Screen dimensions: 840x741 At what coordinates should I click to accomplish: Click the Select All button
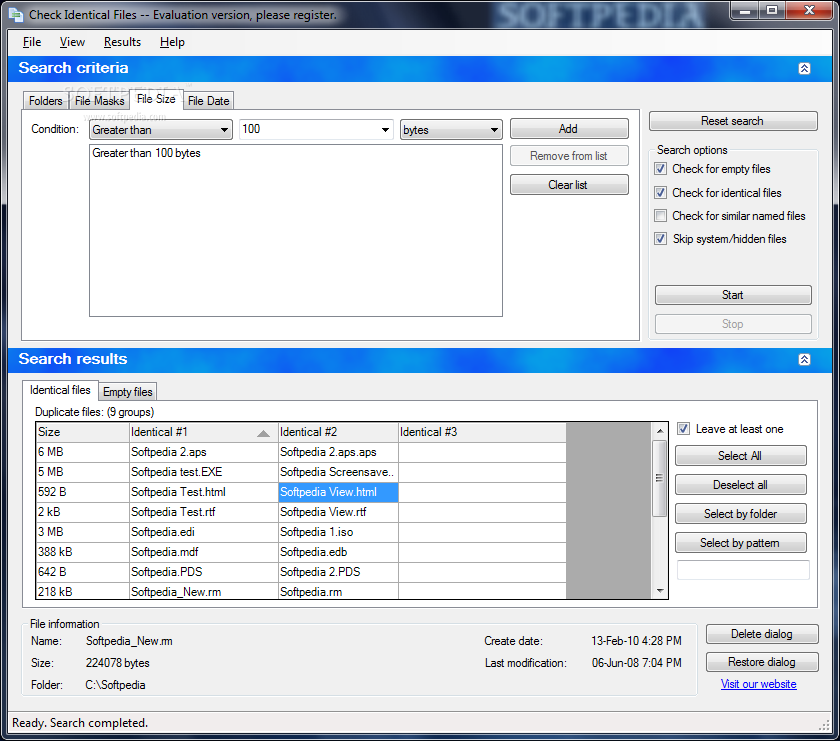coord(740,456)
